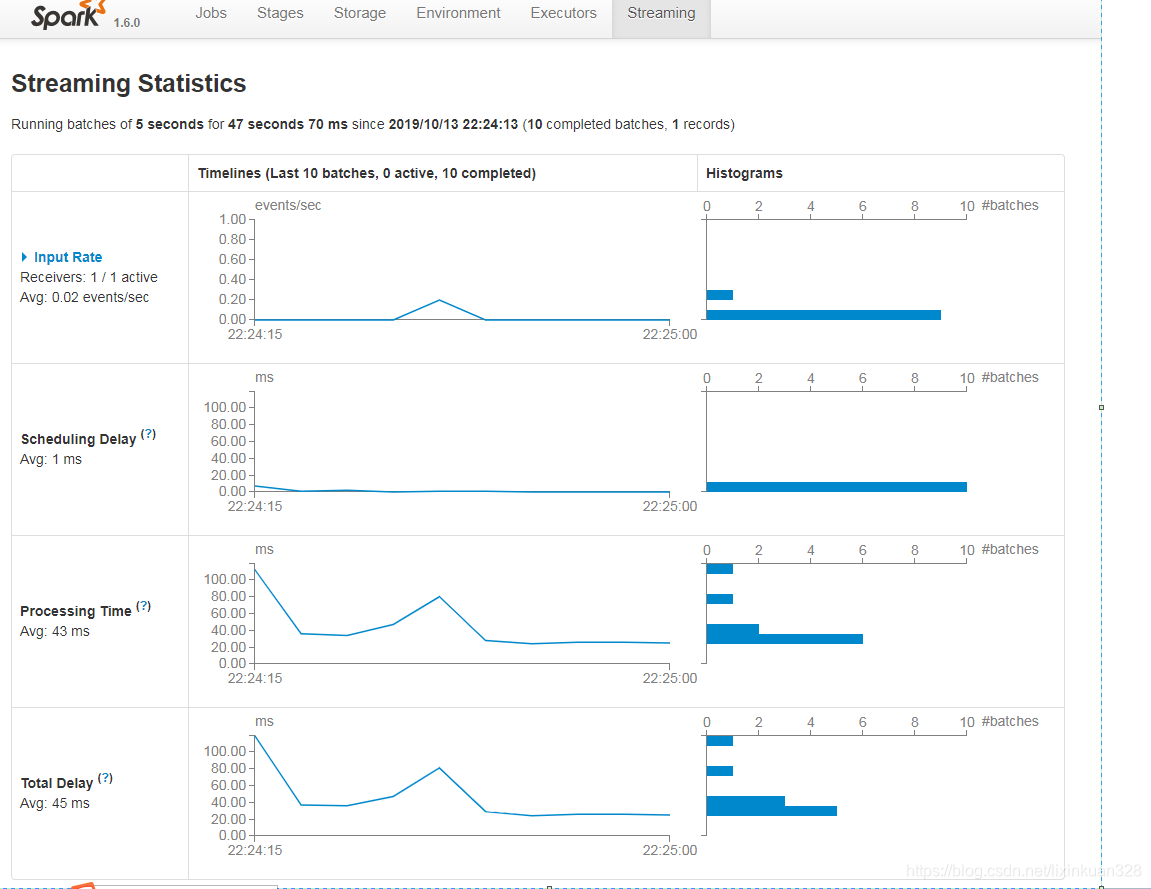The width and height of the screenshot is (1151, 889).
Task: Click the longest Scheduling Delay histogram bar
Action: [x=836, y=487]
